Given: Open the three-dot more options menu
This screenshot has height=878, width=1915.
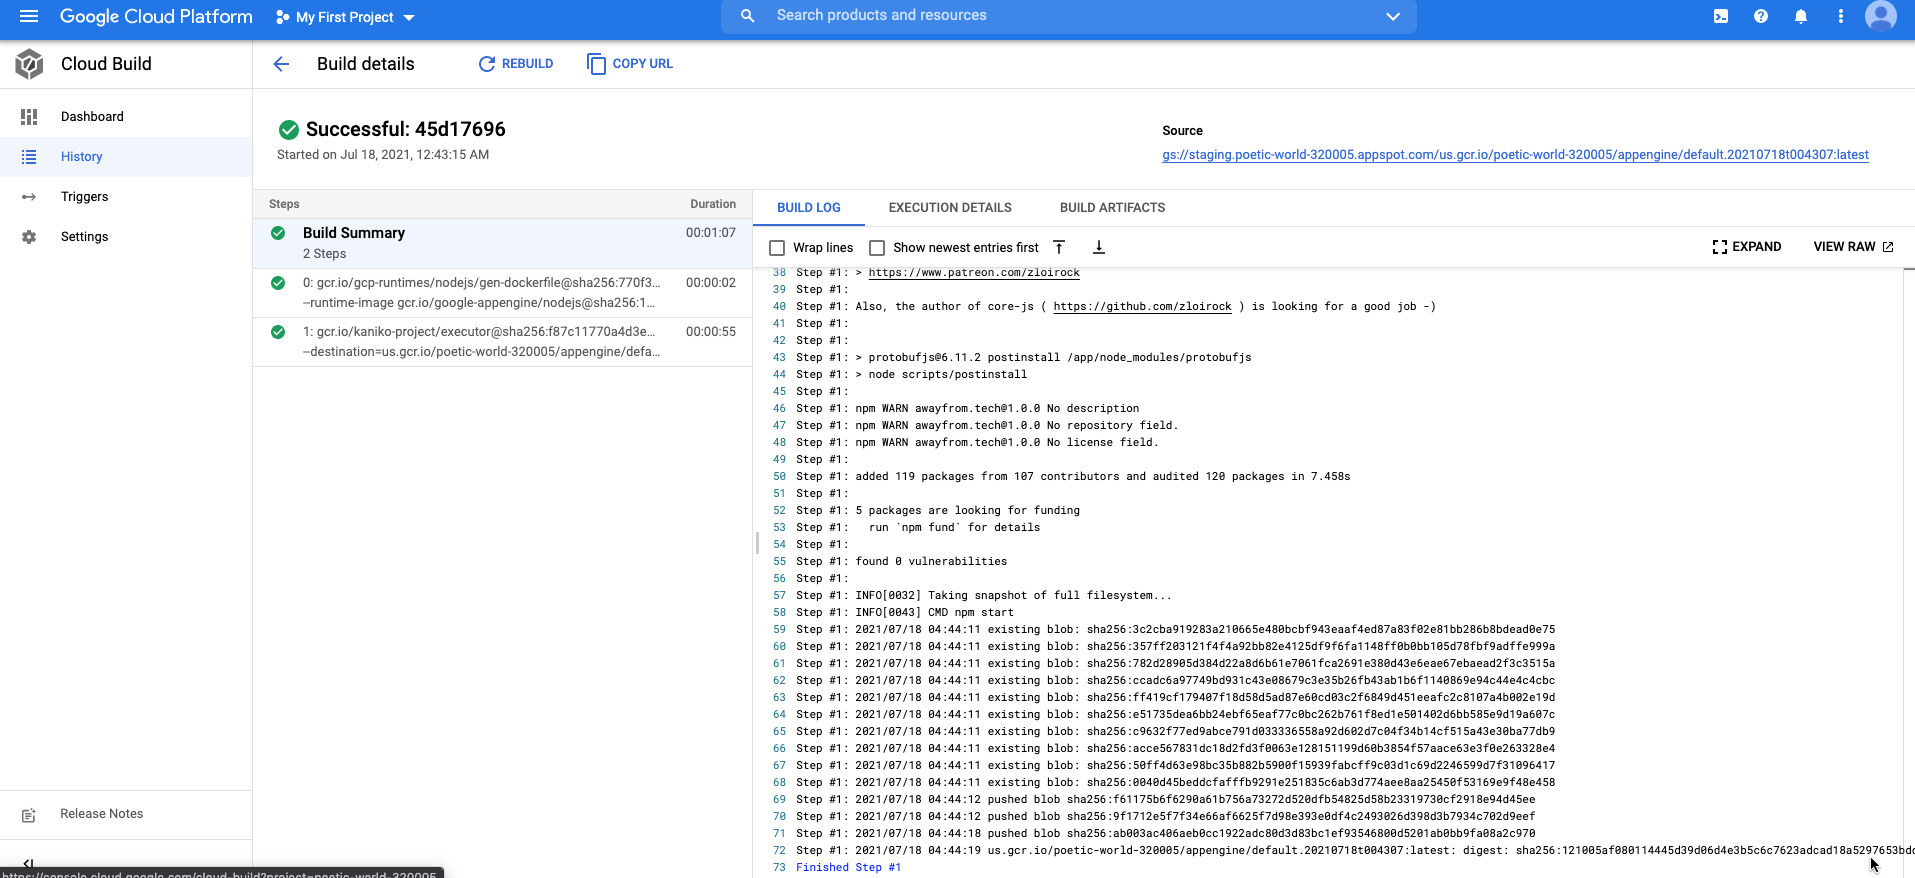Looking at the screenshot, I should 1841,16.
